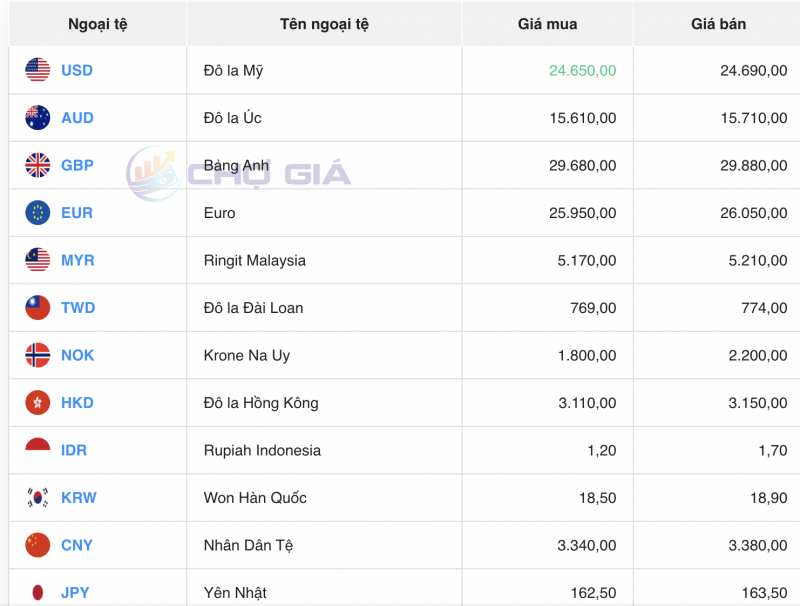Select the MYR currency code link
The height and width of the screenshot is (606, 800).
(75, 260)
